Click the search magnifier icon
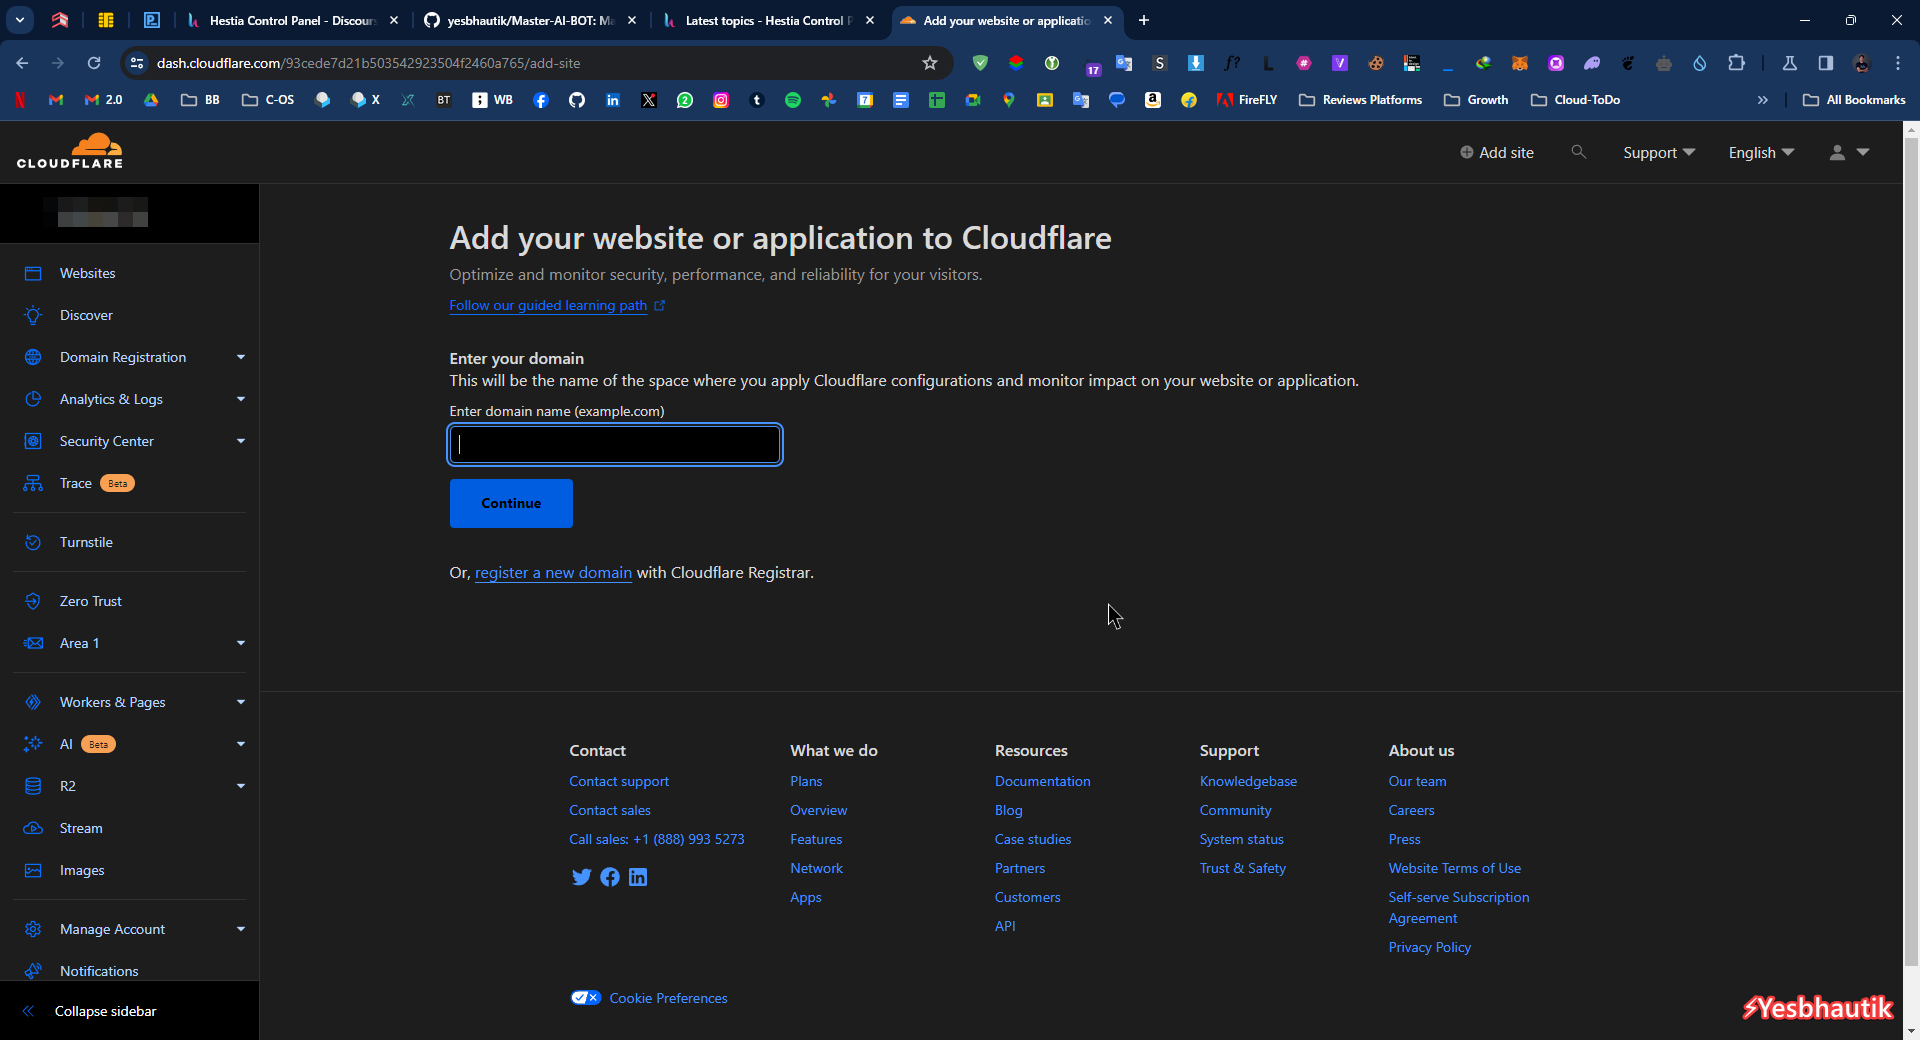Screen dimensions: 1920x1040 pos(1578,152)
